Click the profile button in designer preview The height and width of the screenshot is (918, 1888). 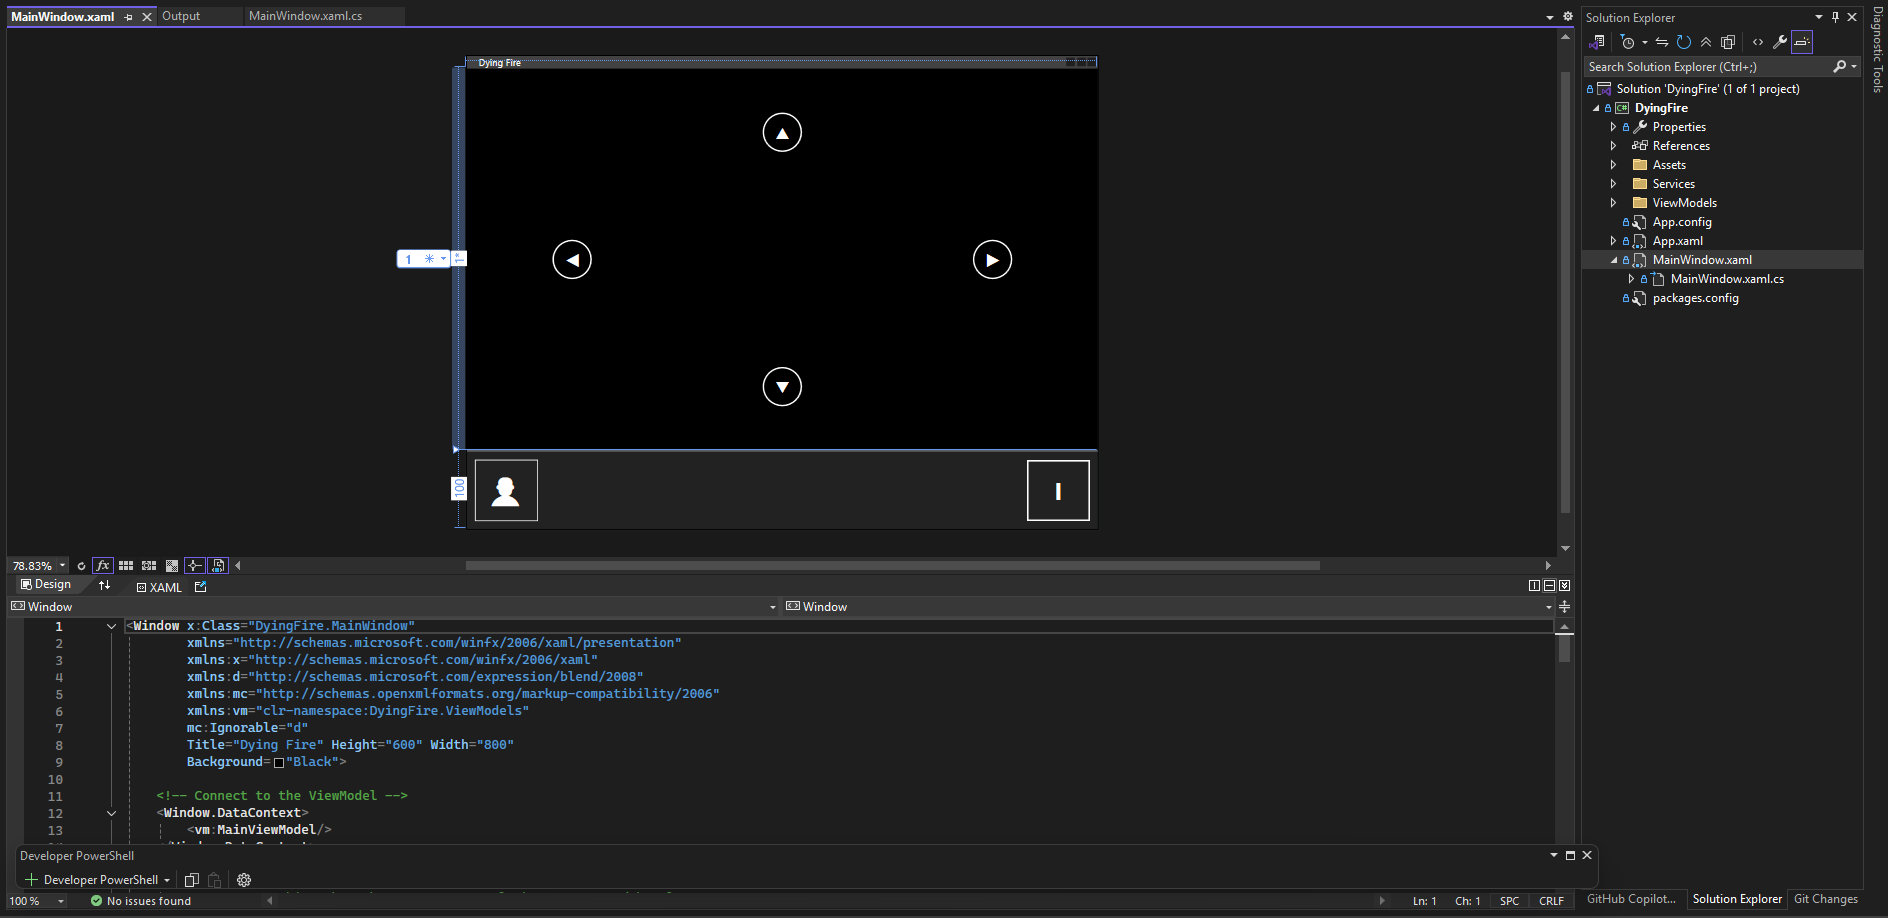[x=506, y=491]
